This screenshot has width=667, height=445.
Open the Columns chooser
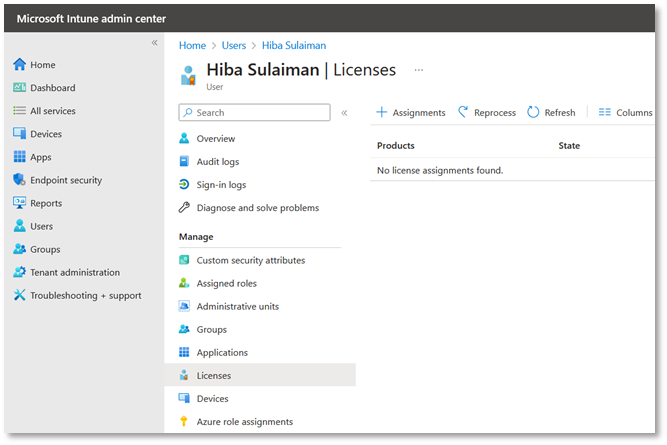click(625, 113)
